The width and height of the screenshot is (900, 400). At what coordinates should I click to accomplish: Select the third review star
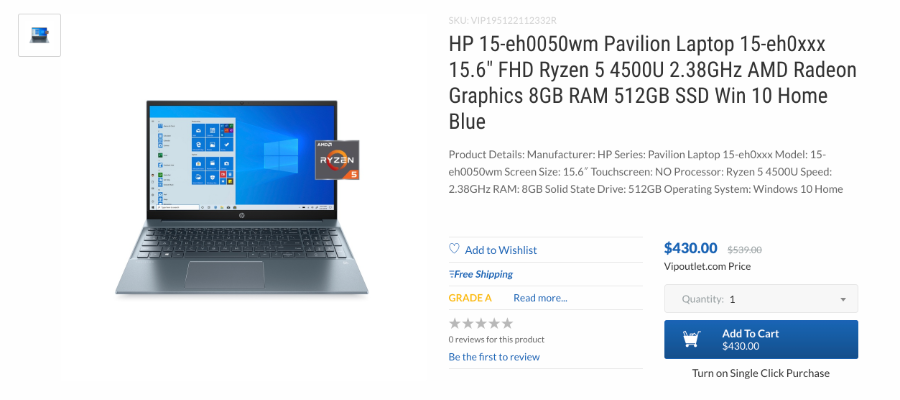481,323
